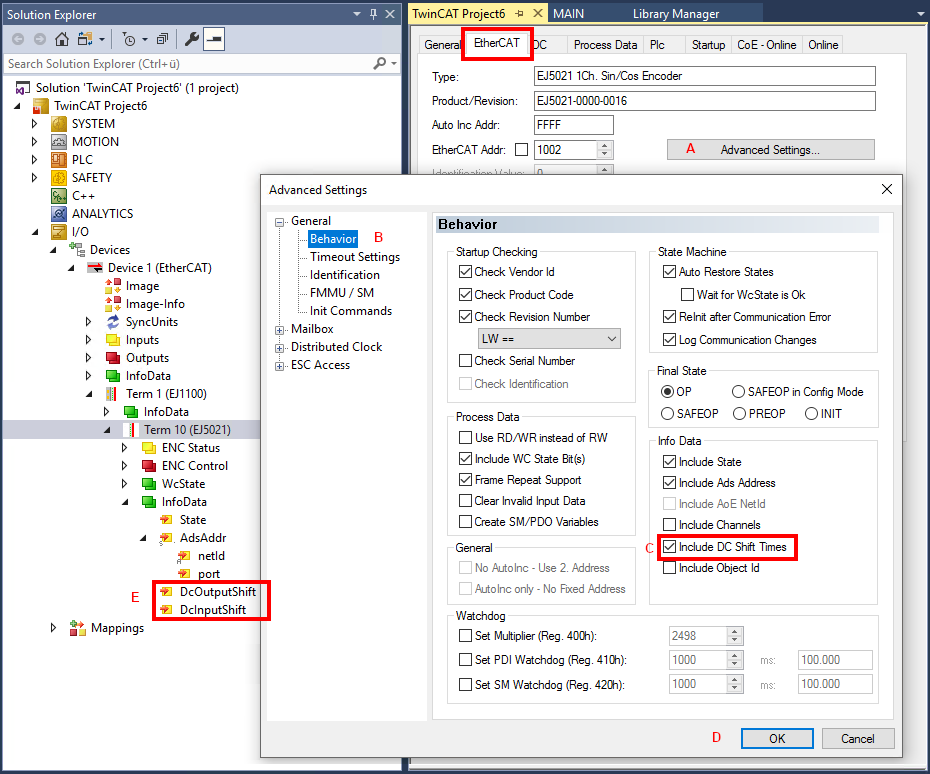Increase Set Multiplier watchdog stepper value

(735, 631)
